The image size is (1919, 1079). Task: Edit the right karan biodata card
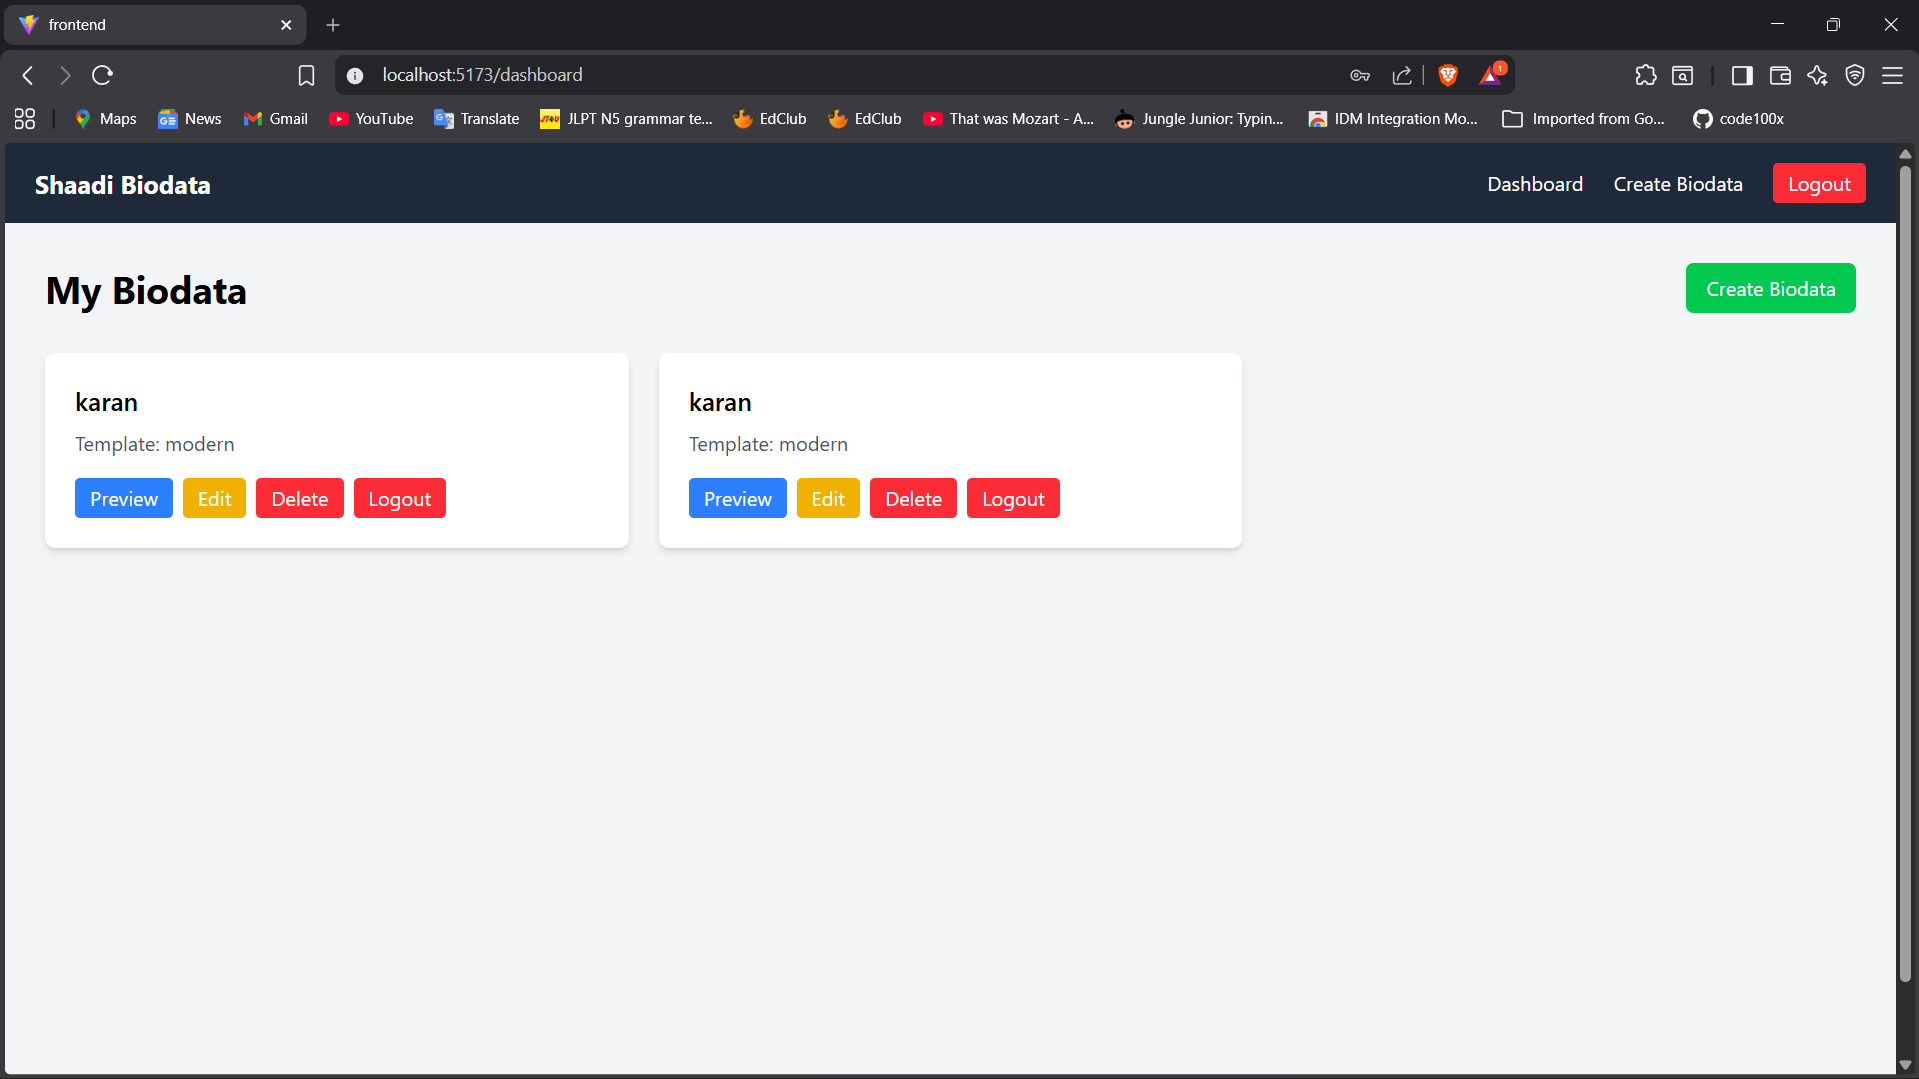coord(828,499)
